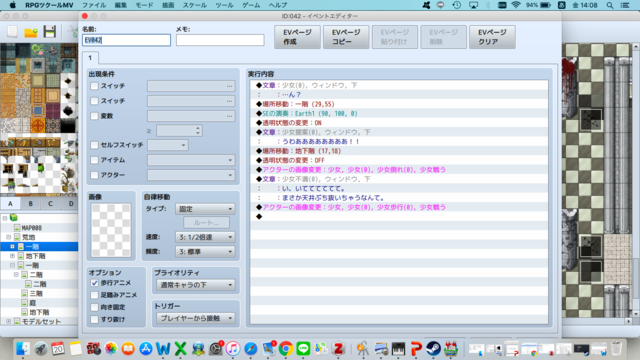
Task: Open the セルフスイッチ dropdown
Action: click(x=168, y=145)
